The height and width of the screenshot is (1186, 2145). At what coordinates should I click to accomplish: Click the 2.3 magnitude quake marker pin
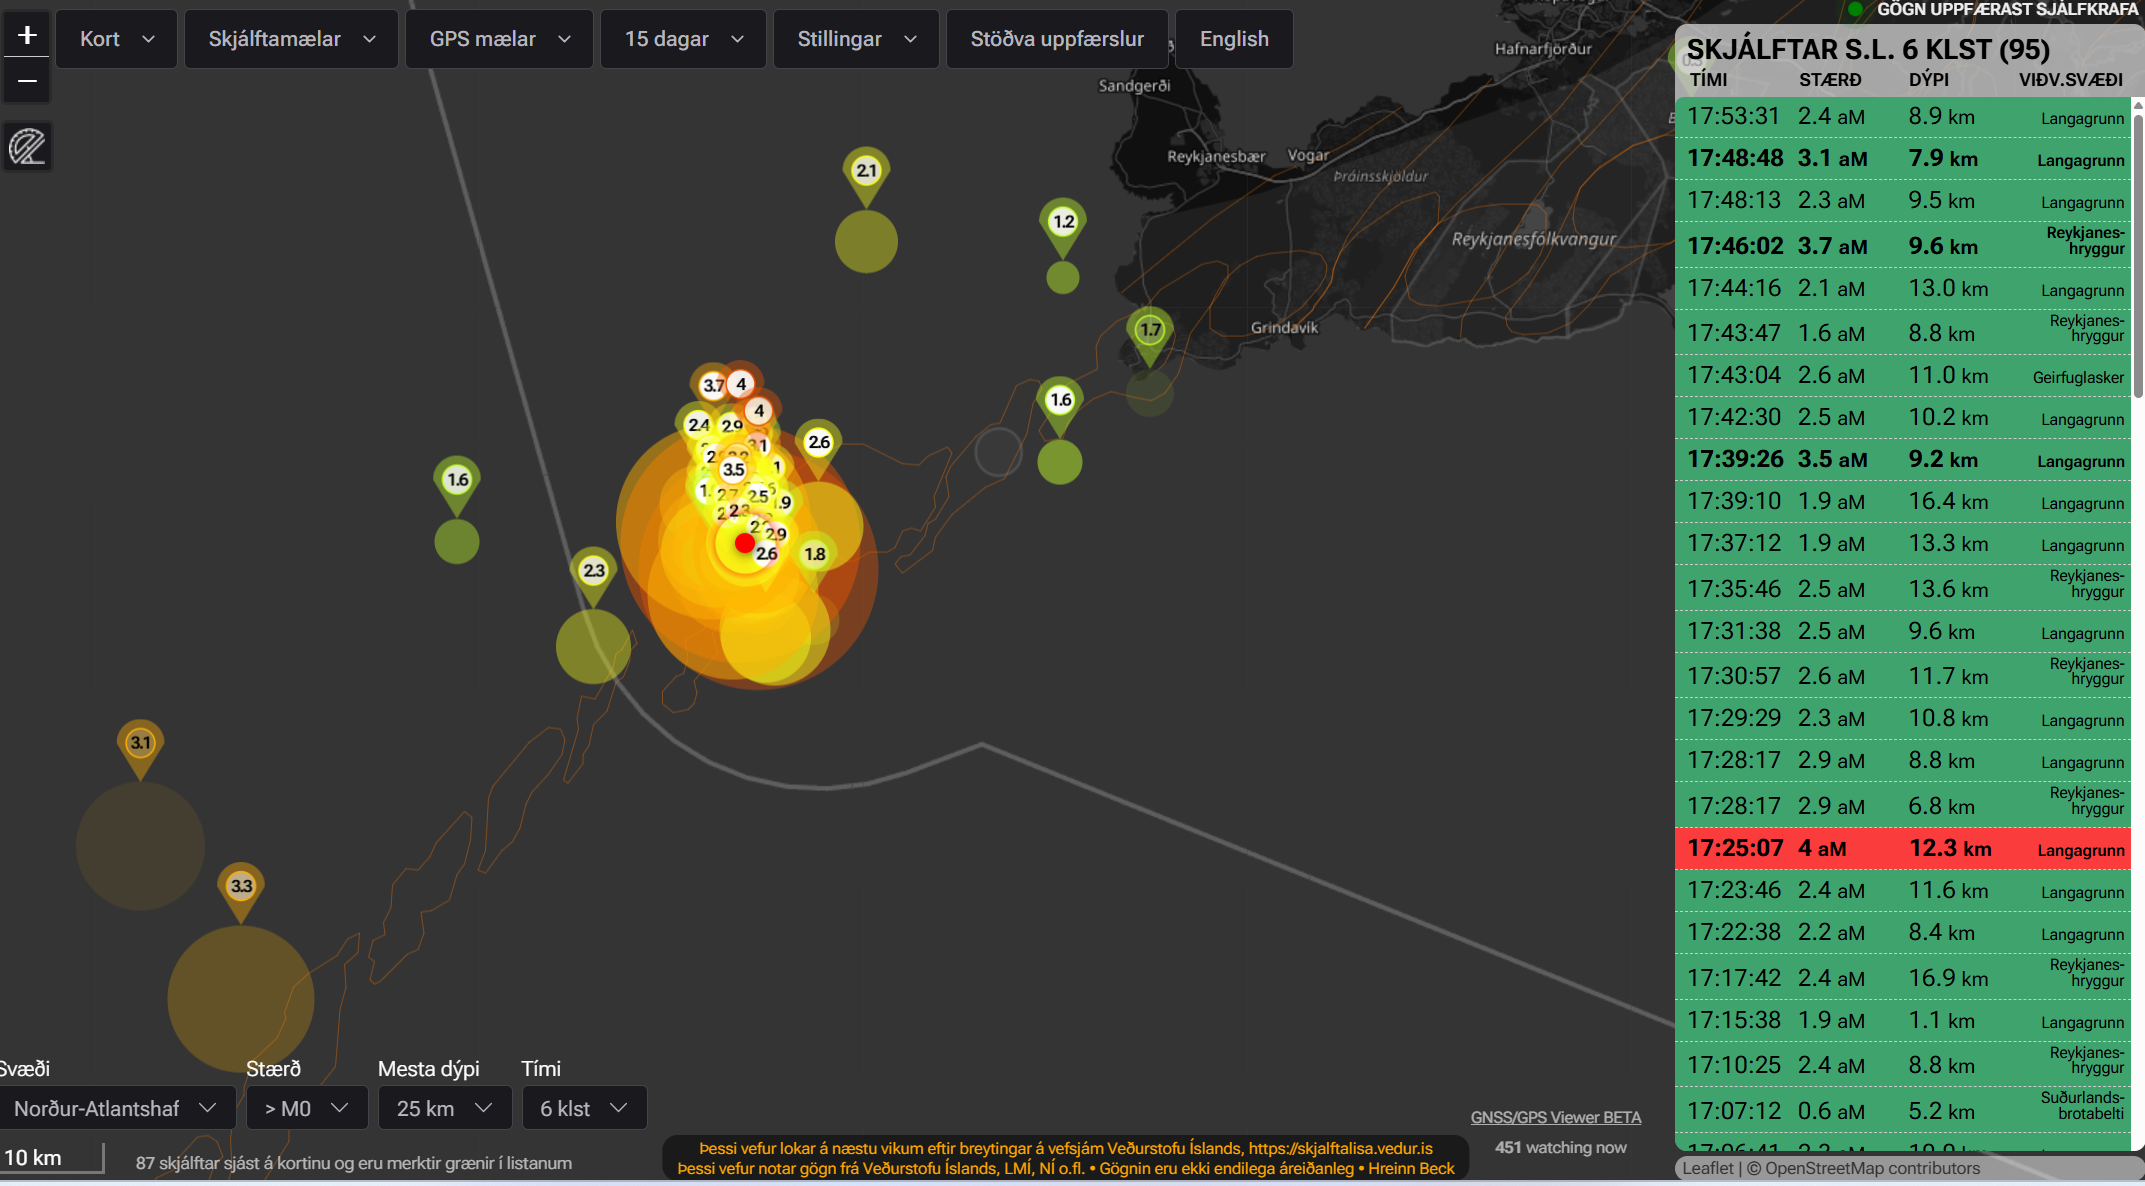coord(593,572)
